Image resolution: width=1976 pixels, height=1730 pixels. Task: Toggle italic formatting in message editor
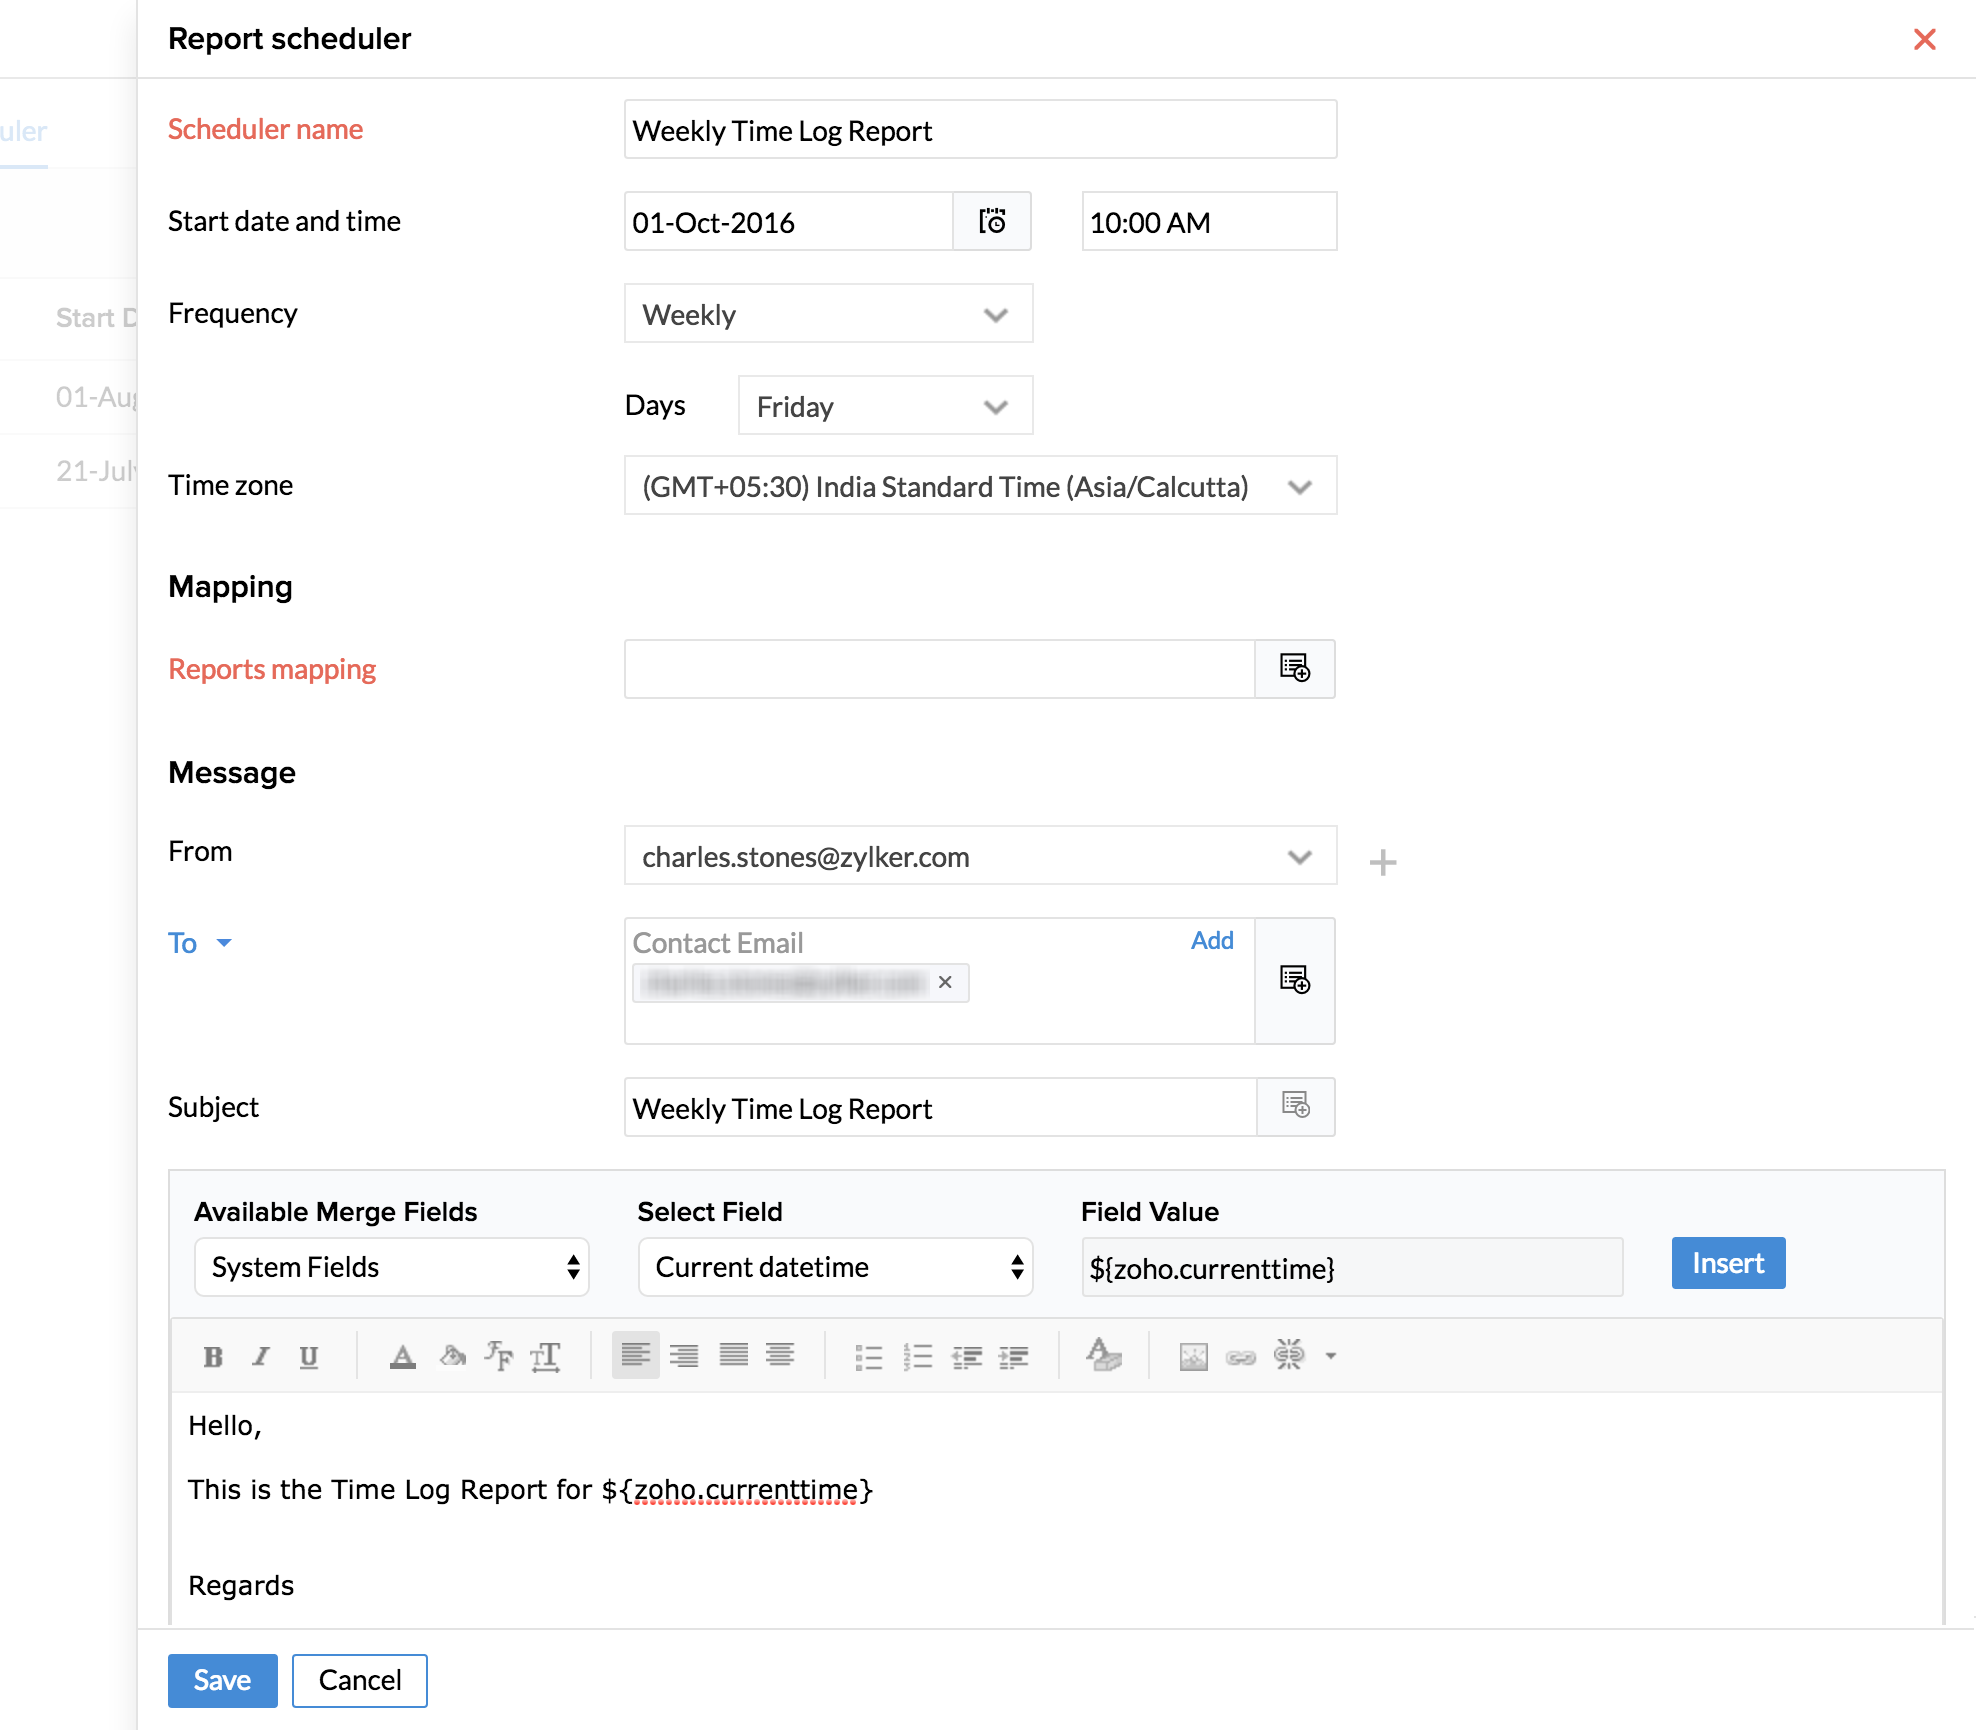tap(261, 1357)
